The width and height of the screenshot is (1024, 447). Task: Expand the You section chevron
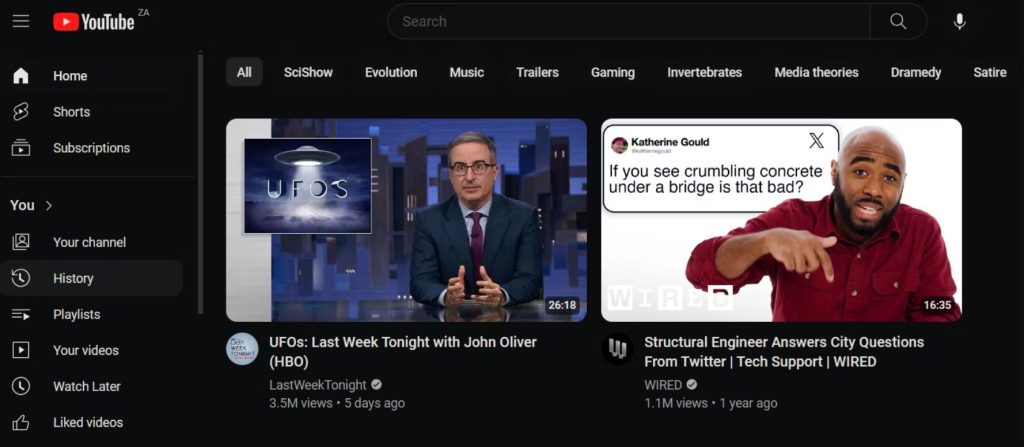coord(49,205)
